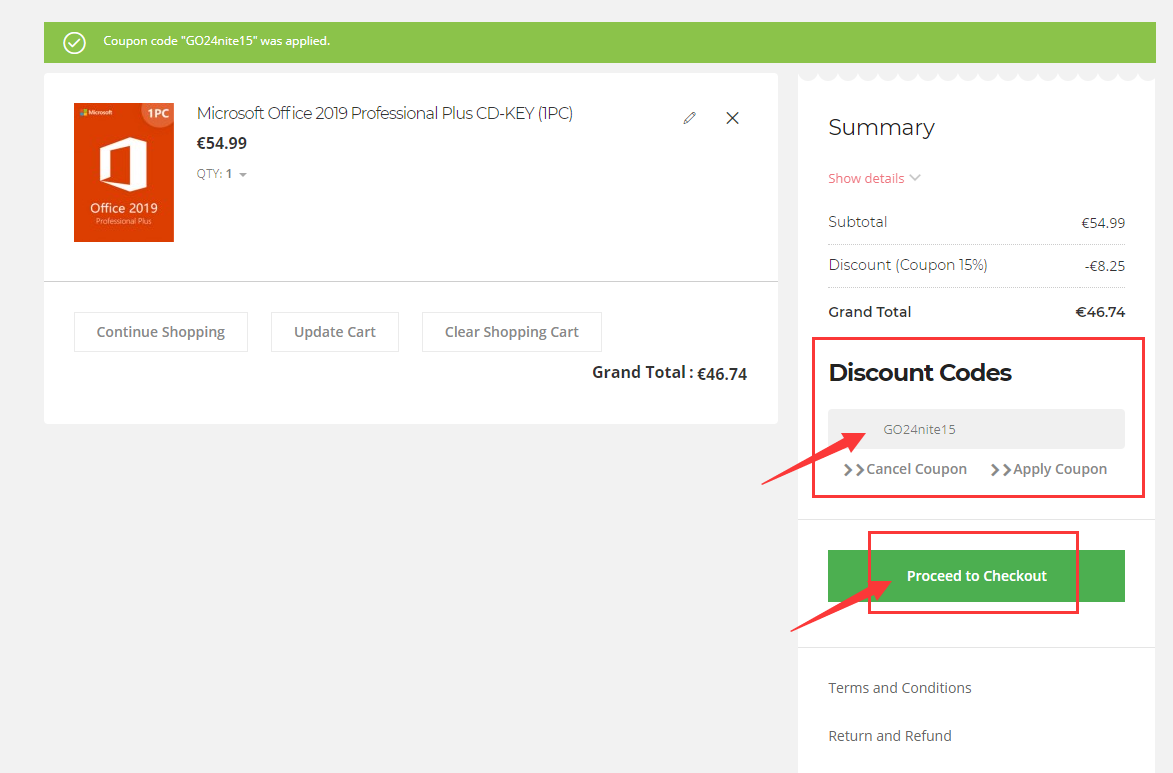Click the success checkmark icon in green banner
Viewport: 1173px width, 773px height.
click(74, 43)
